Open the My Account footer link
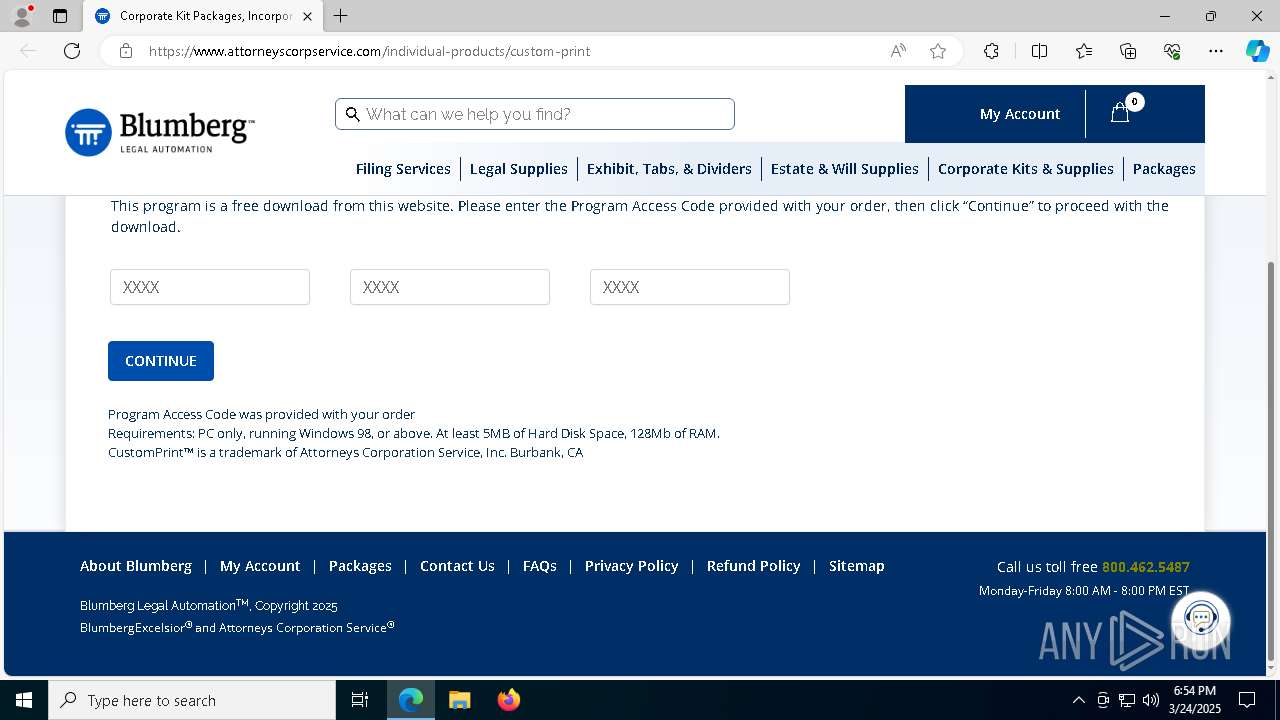Viewport: 1280px width, 720px height. click(260, 566)
